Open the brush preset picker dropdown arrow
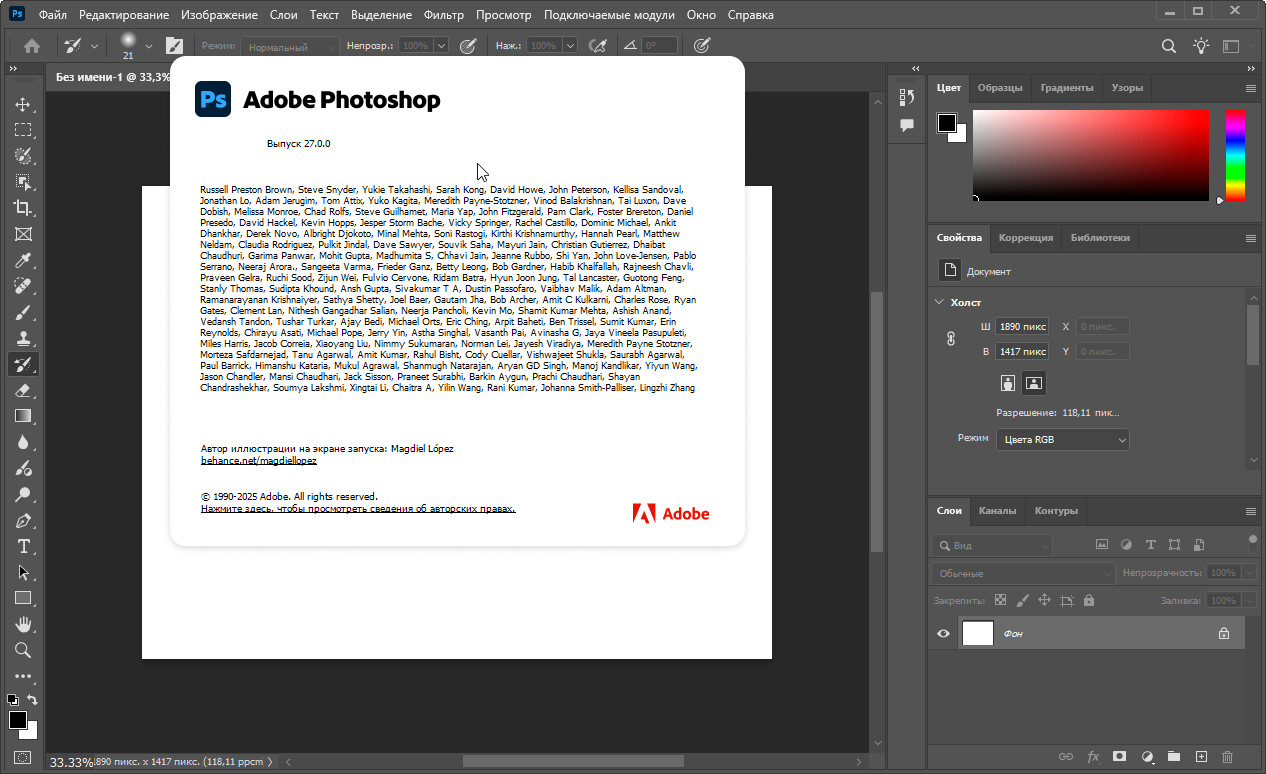The width and height of the screenshot is (1266, 774). (149, 46)
